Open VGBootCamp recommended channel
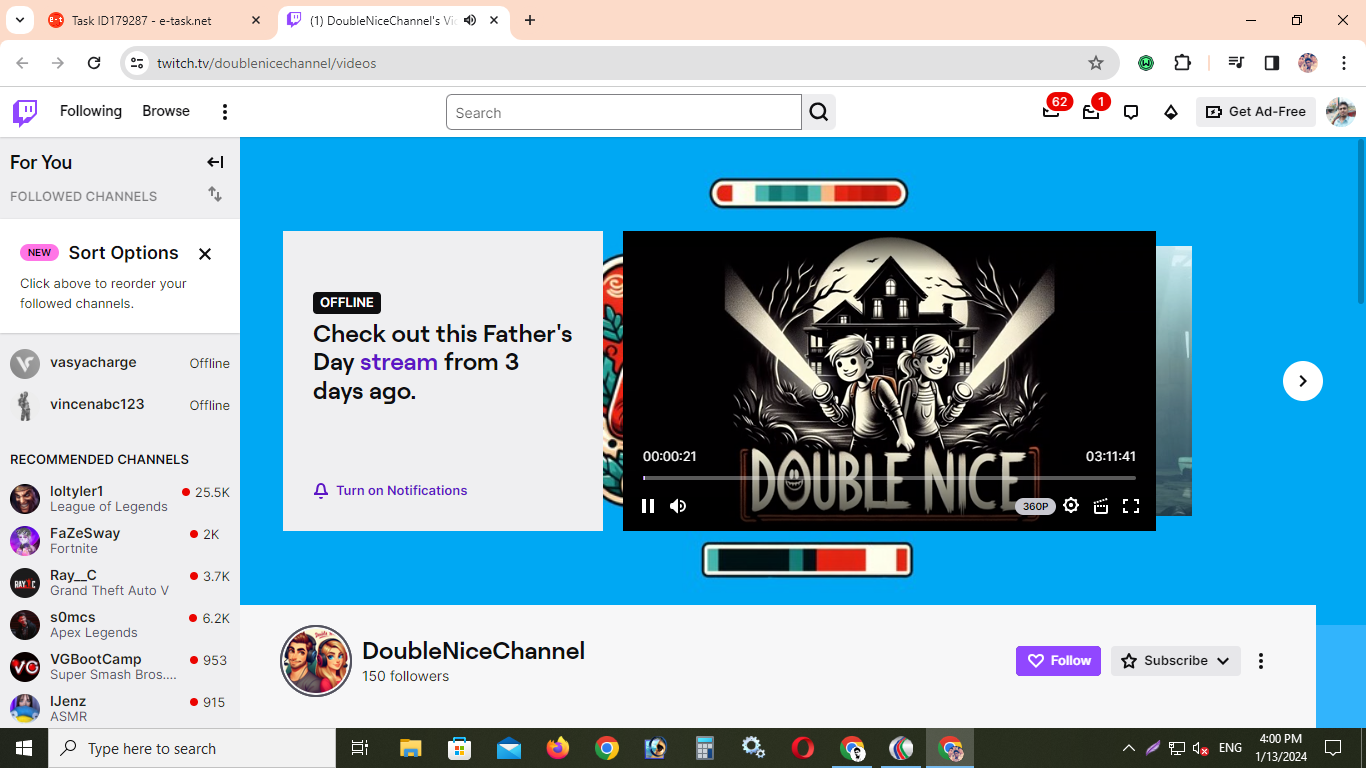1366x768 pixels. point(120,666)
